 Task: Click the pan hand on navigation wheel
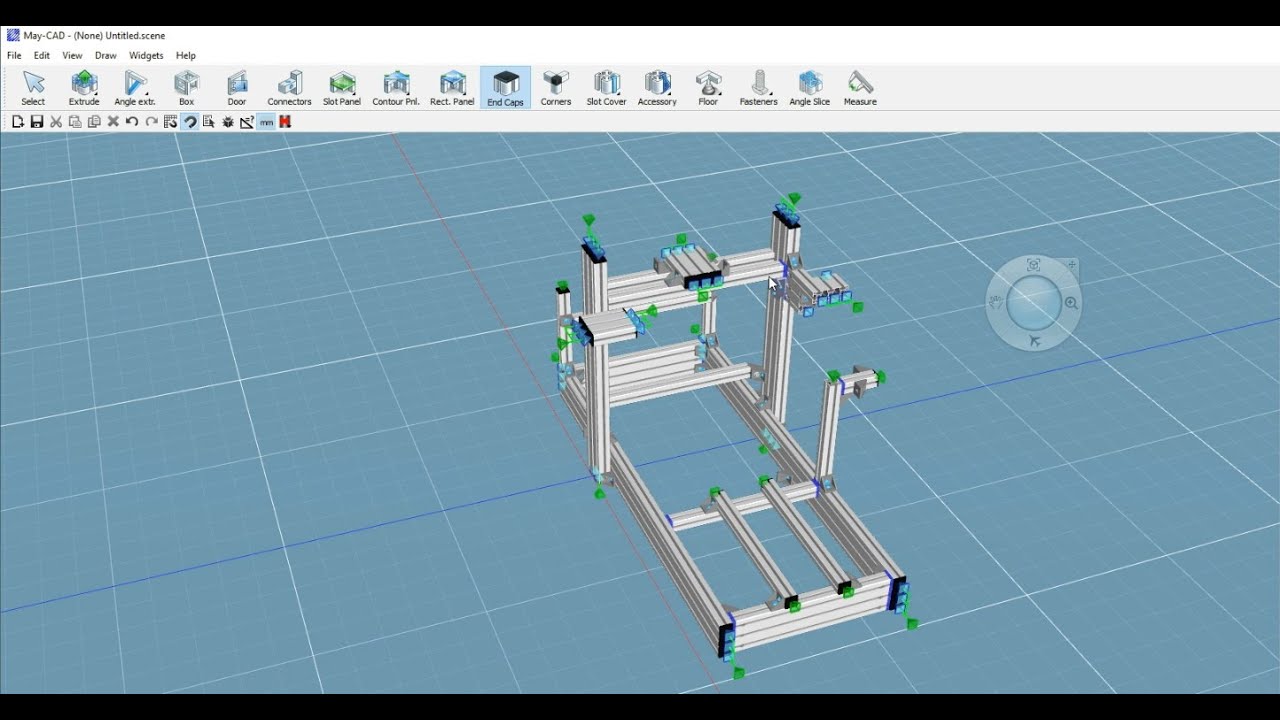click(x=996, y=302)
